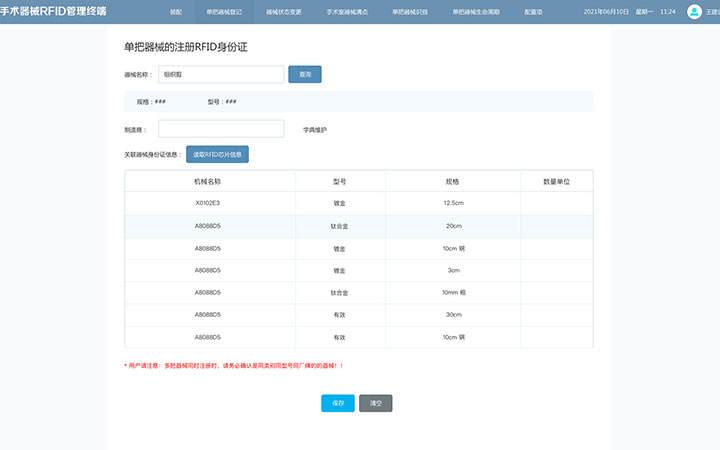The width and height of the screenshot is (720, 450).
Task: Open the 单把器械生命周期 tab
Action: pos(475,12)
